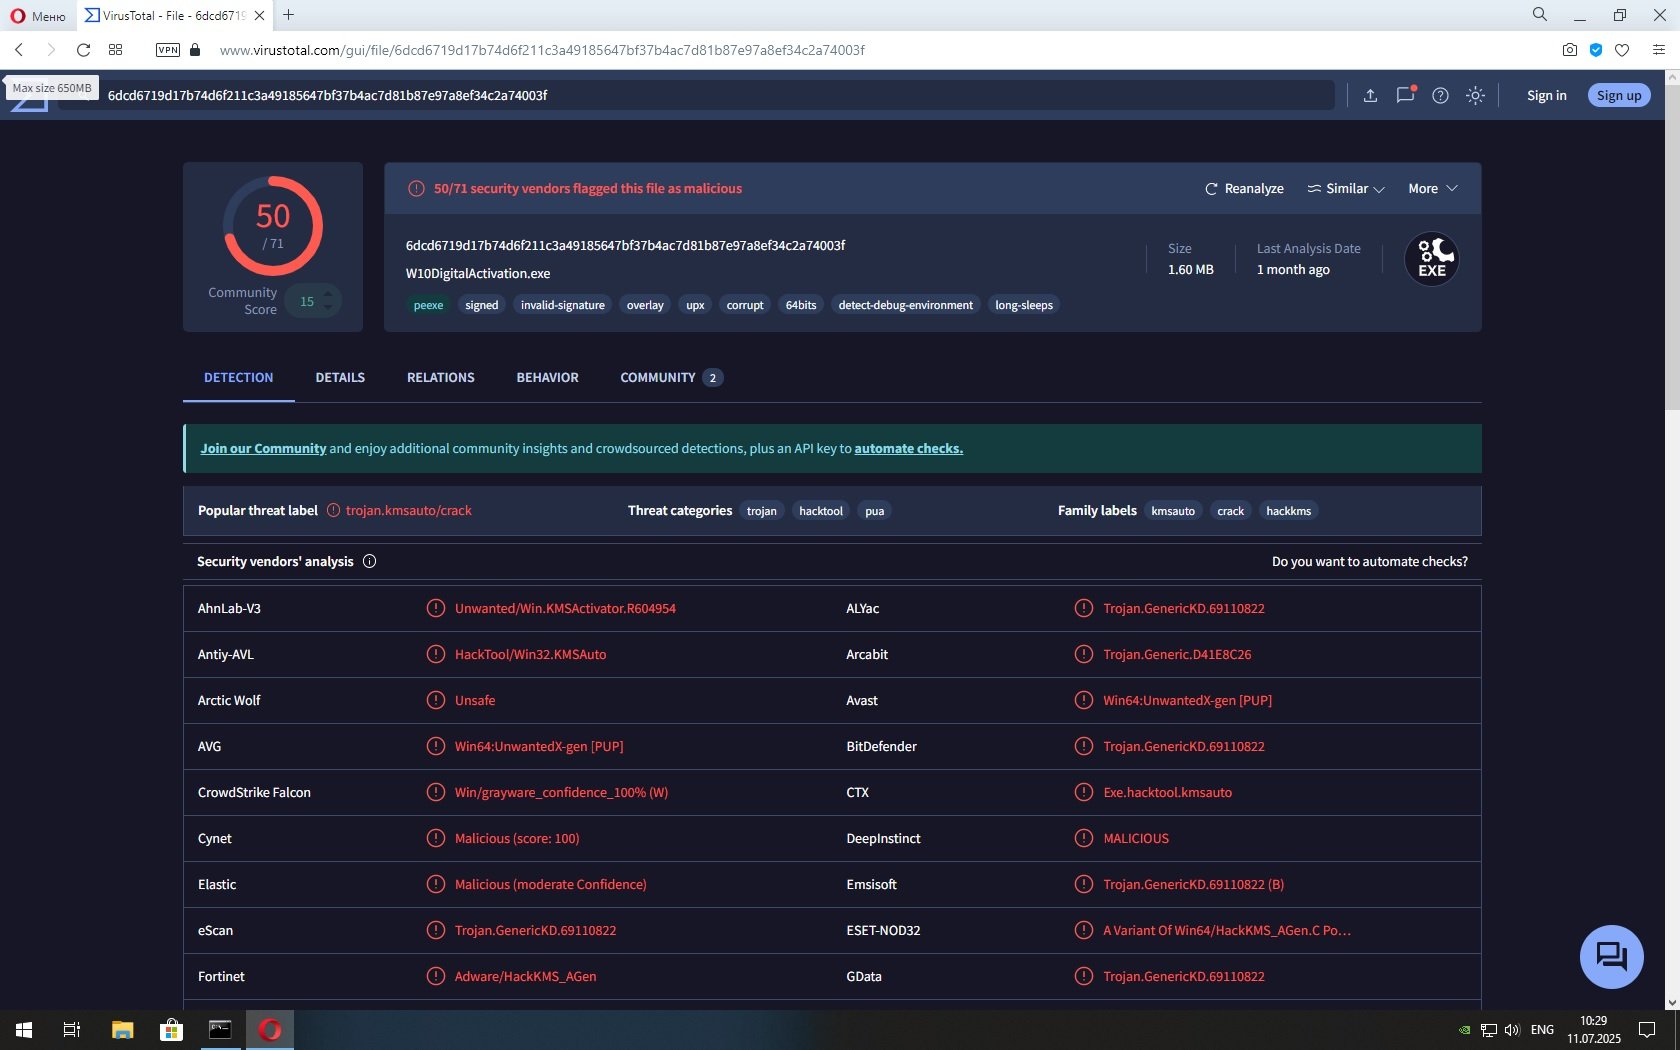Click the Reanalyze button

pos(1244,189)
